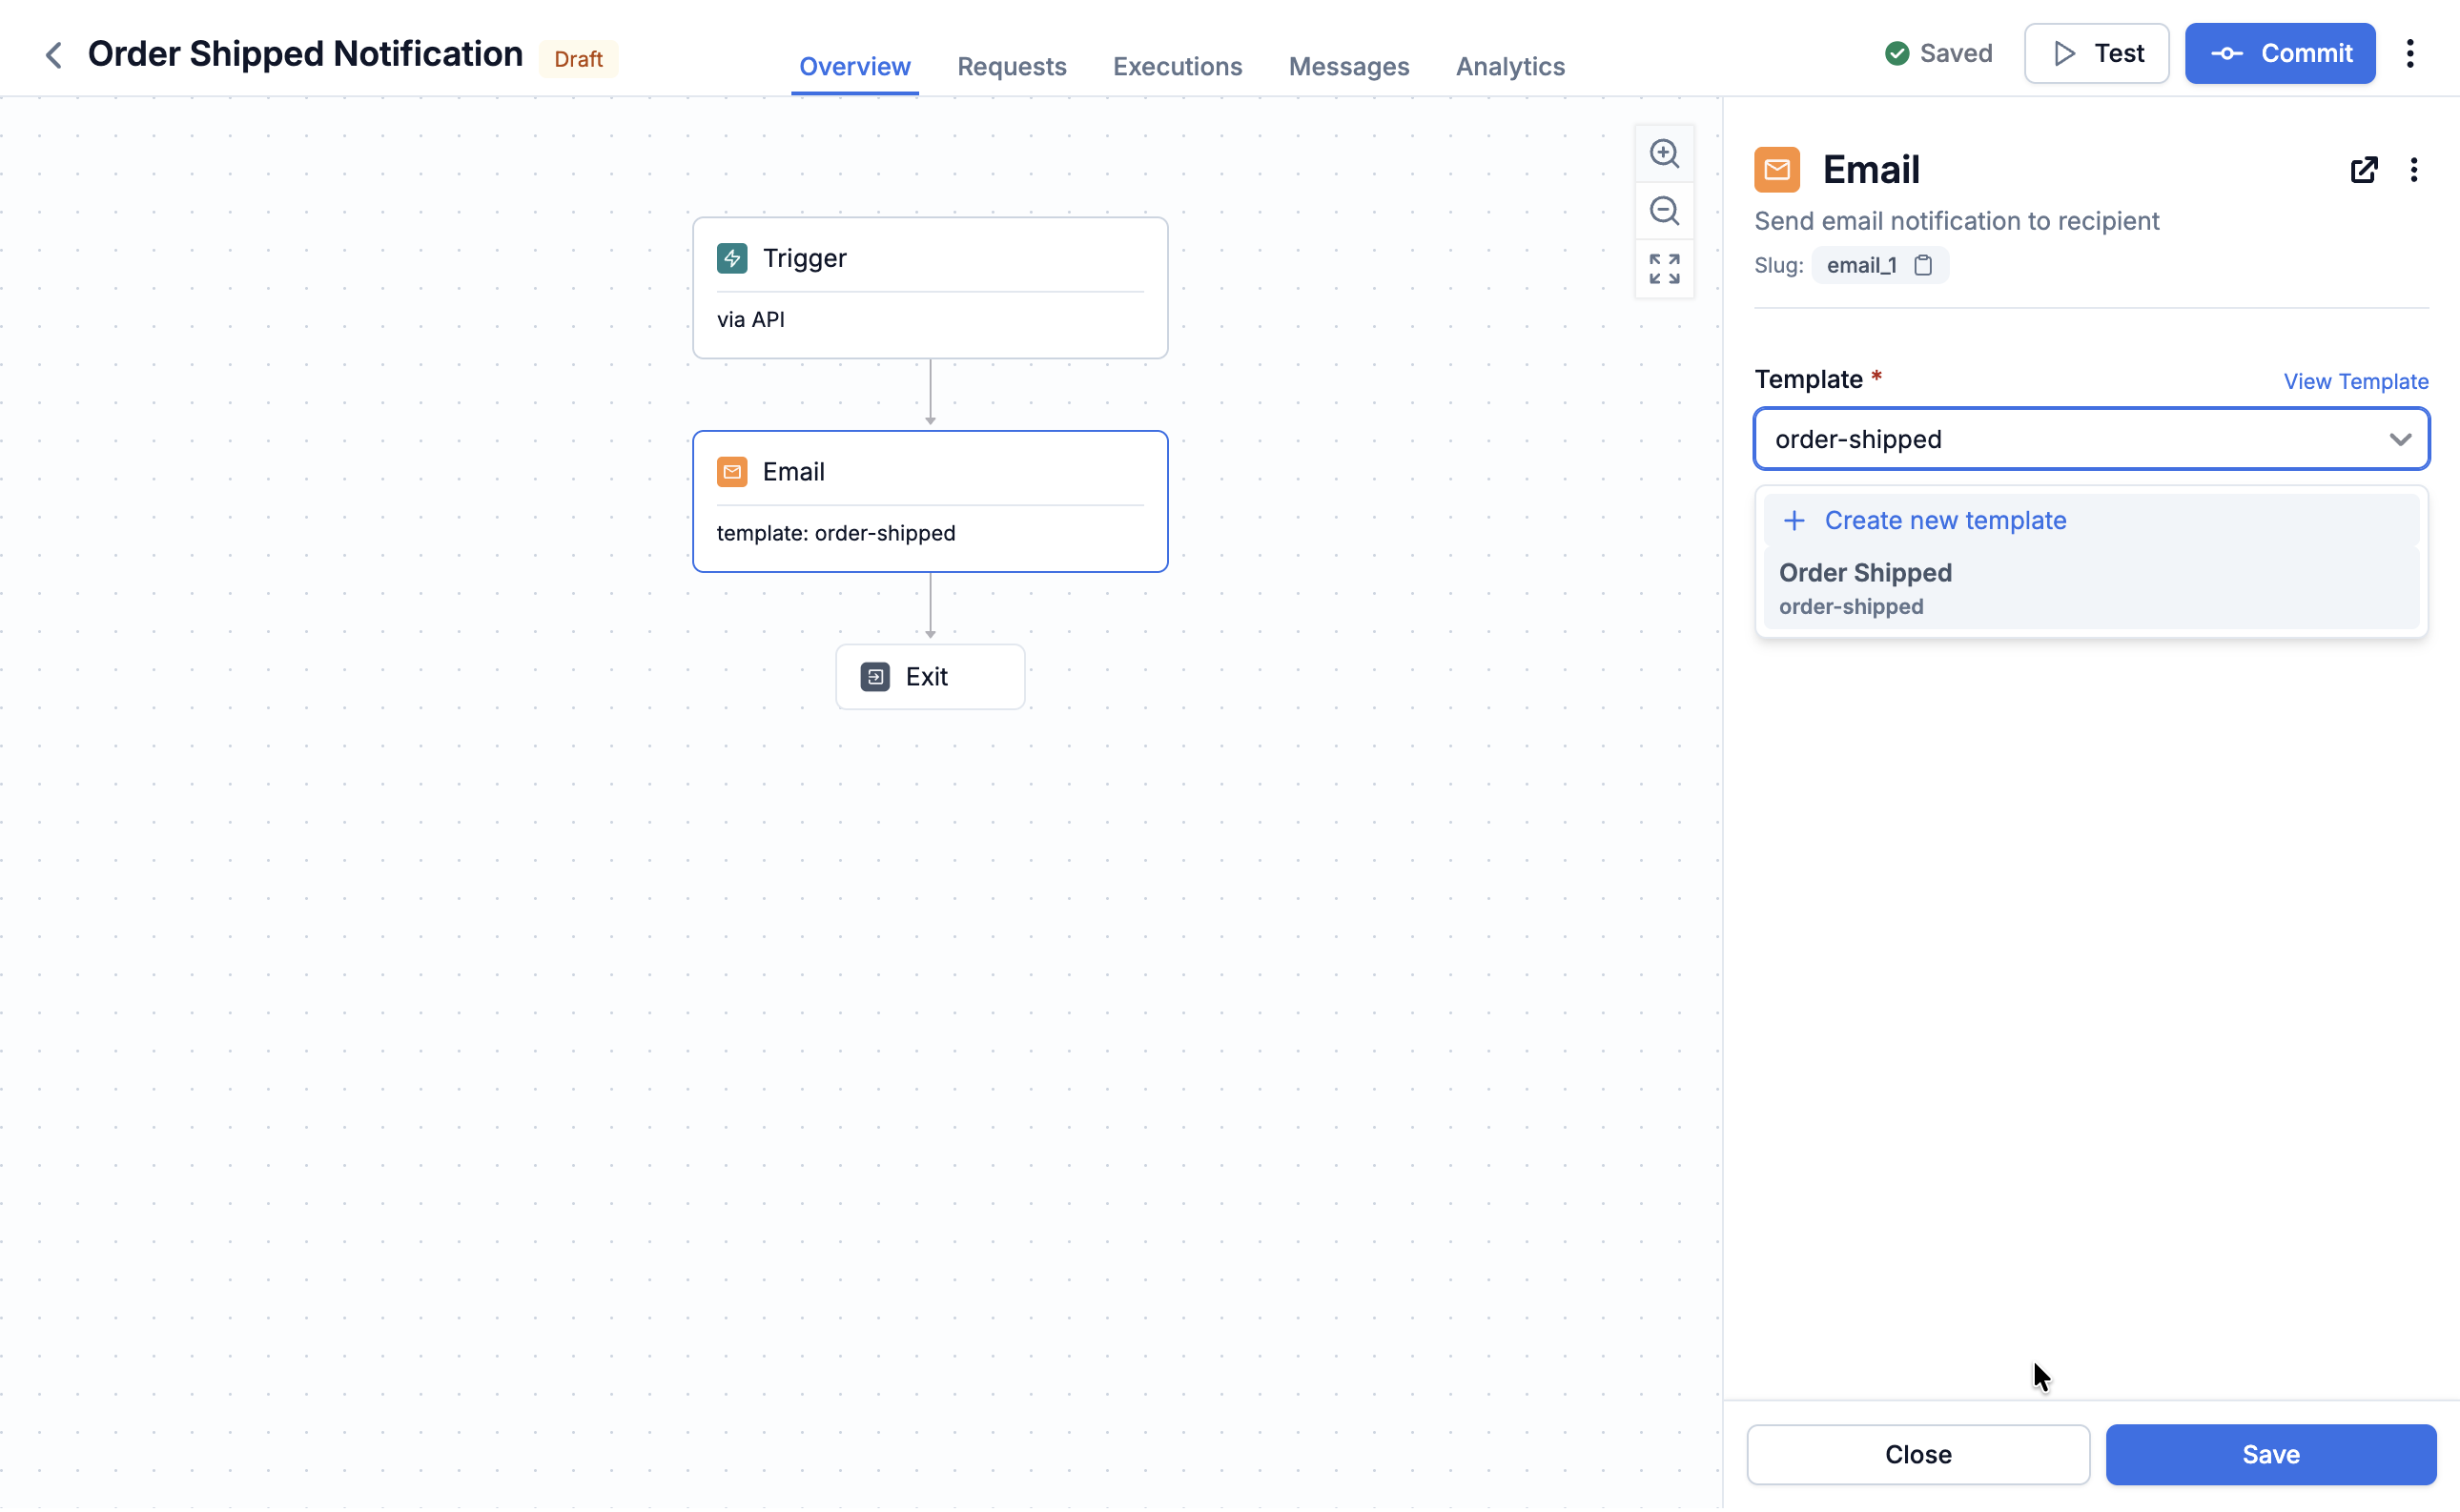Click the Draft status badge
The image size is (2460, 1512).
point(578,58)
